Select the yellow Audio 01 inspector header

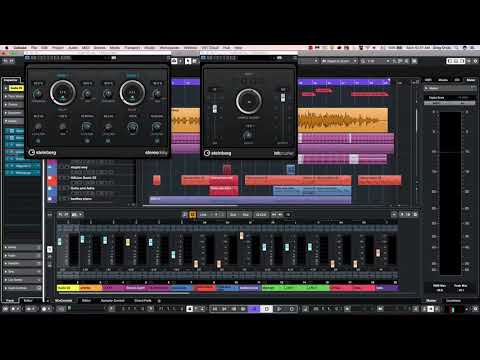coord(16,88)
